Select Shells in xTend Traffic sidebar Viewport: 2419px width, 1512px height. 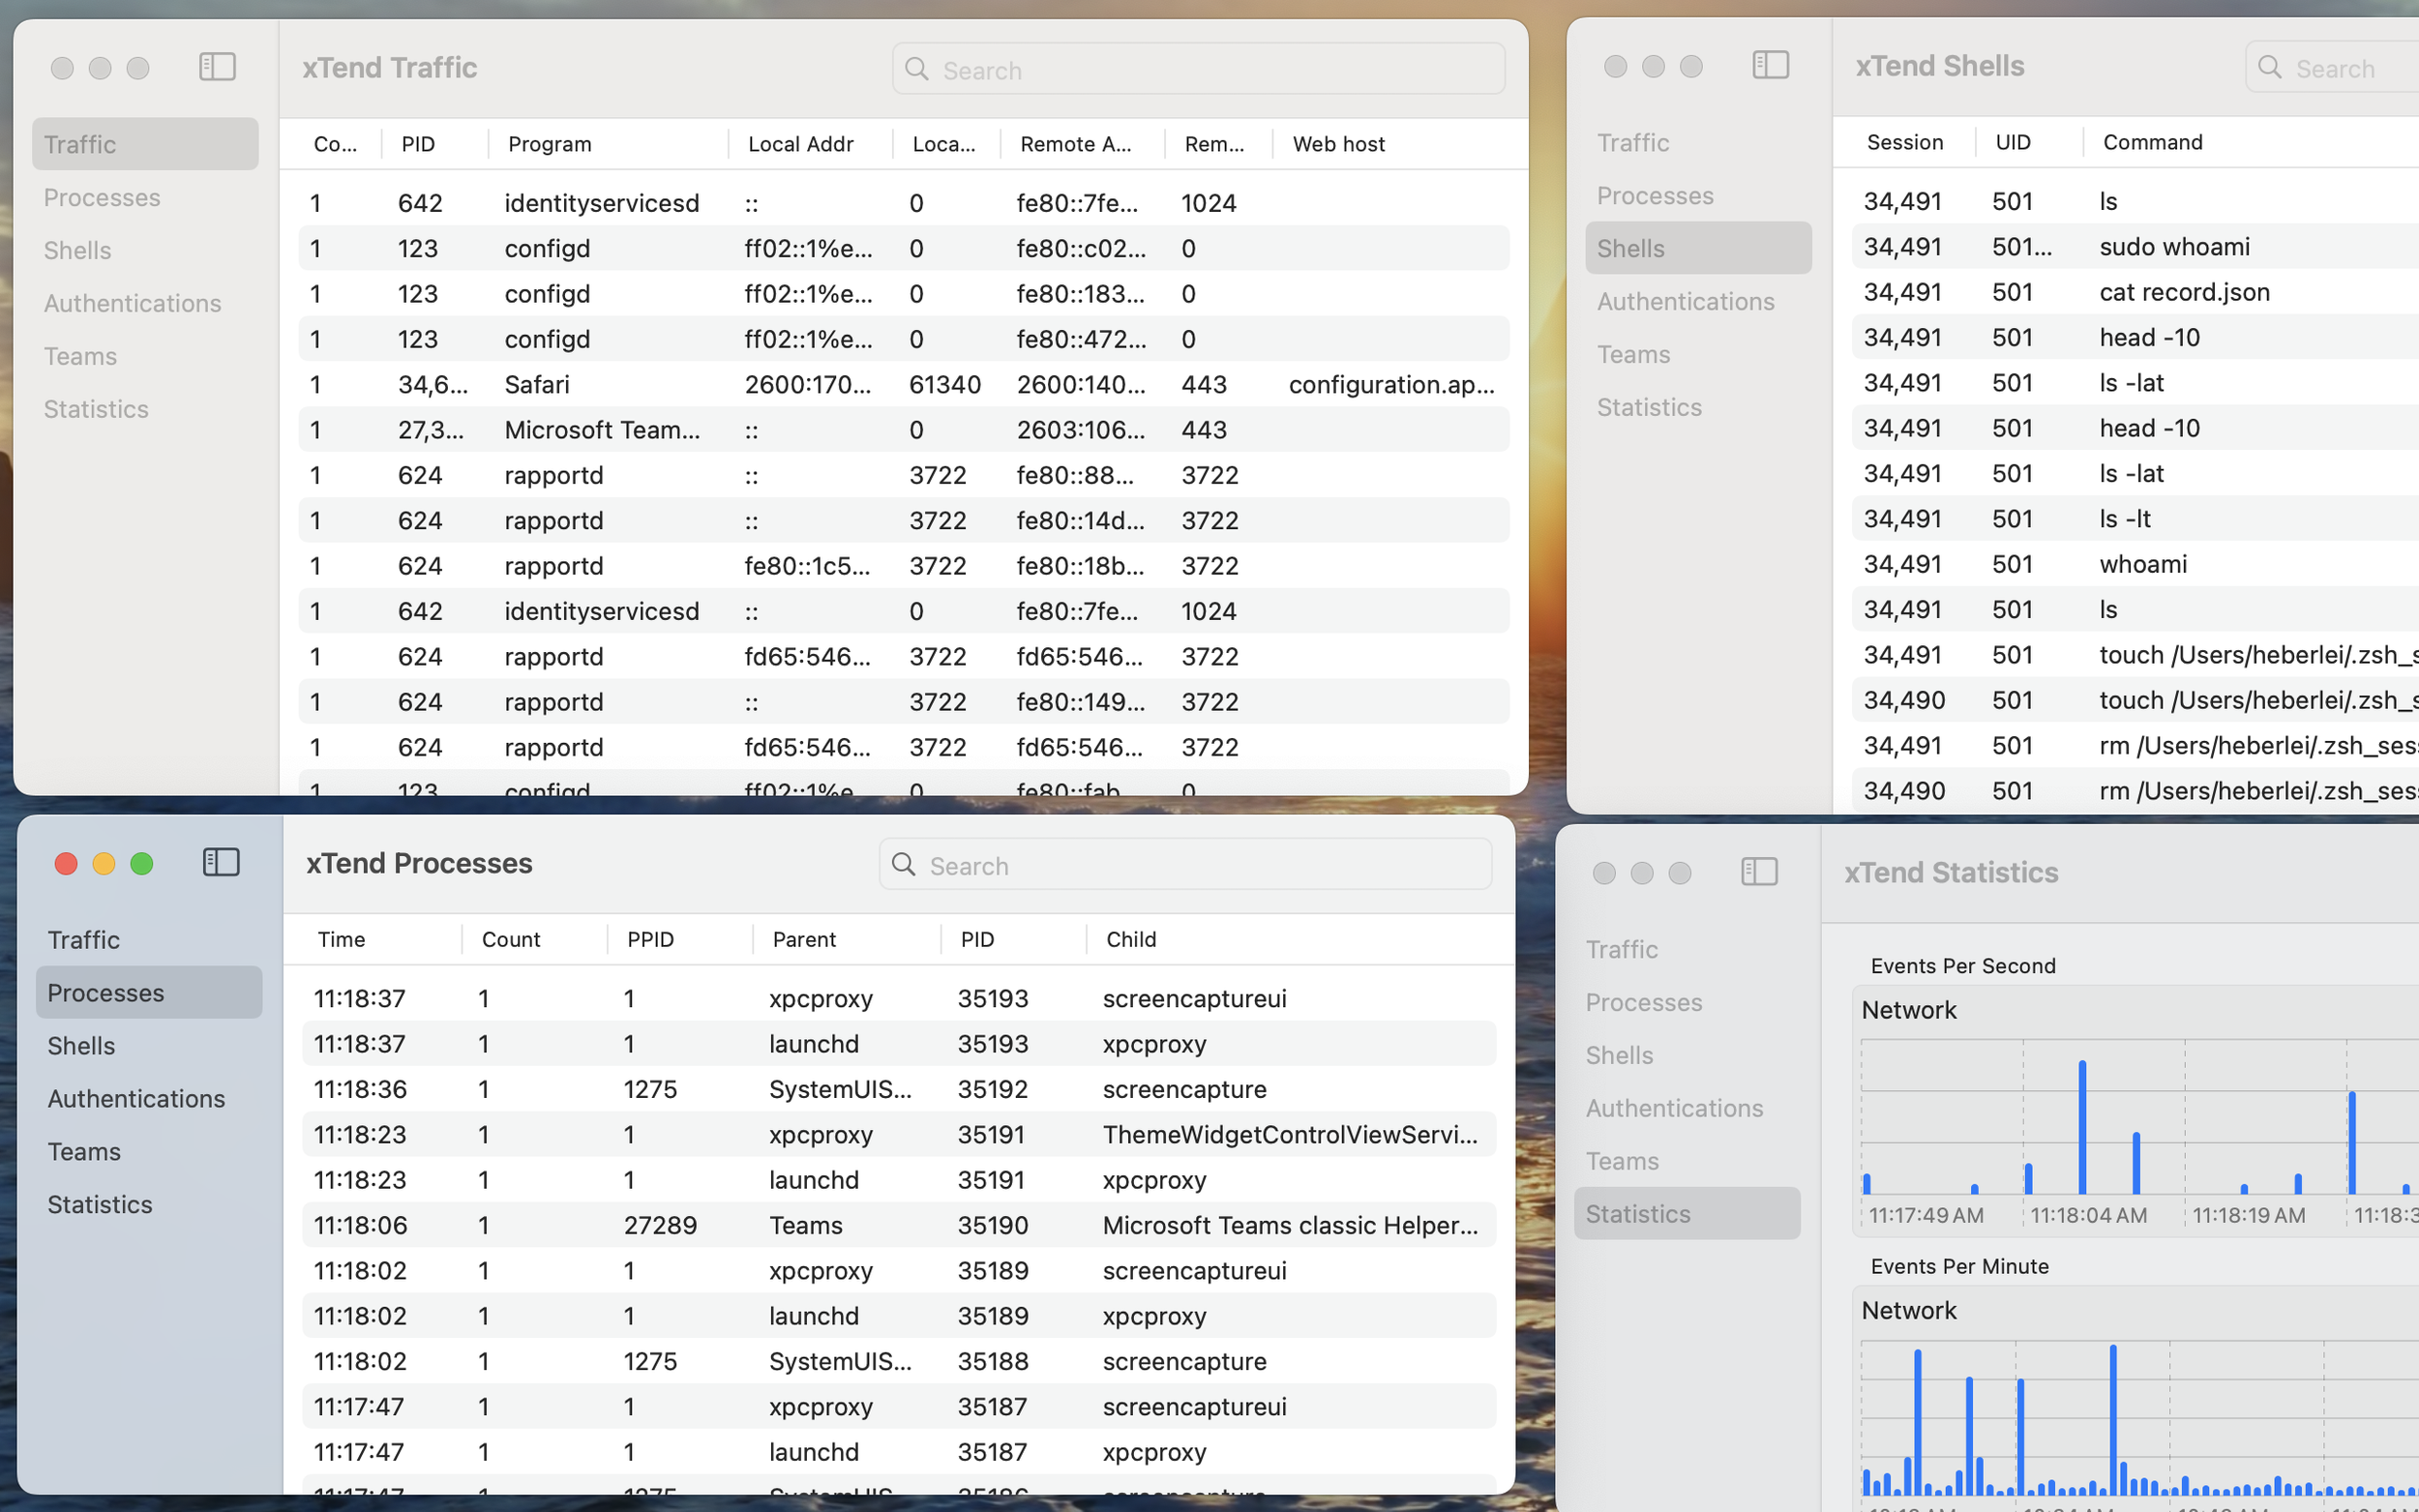77,250
